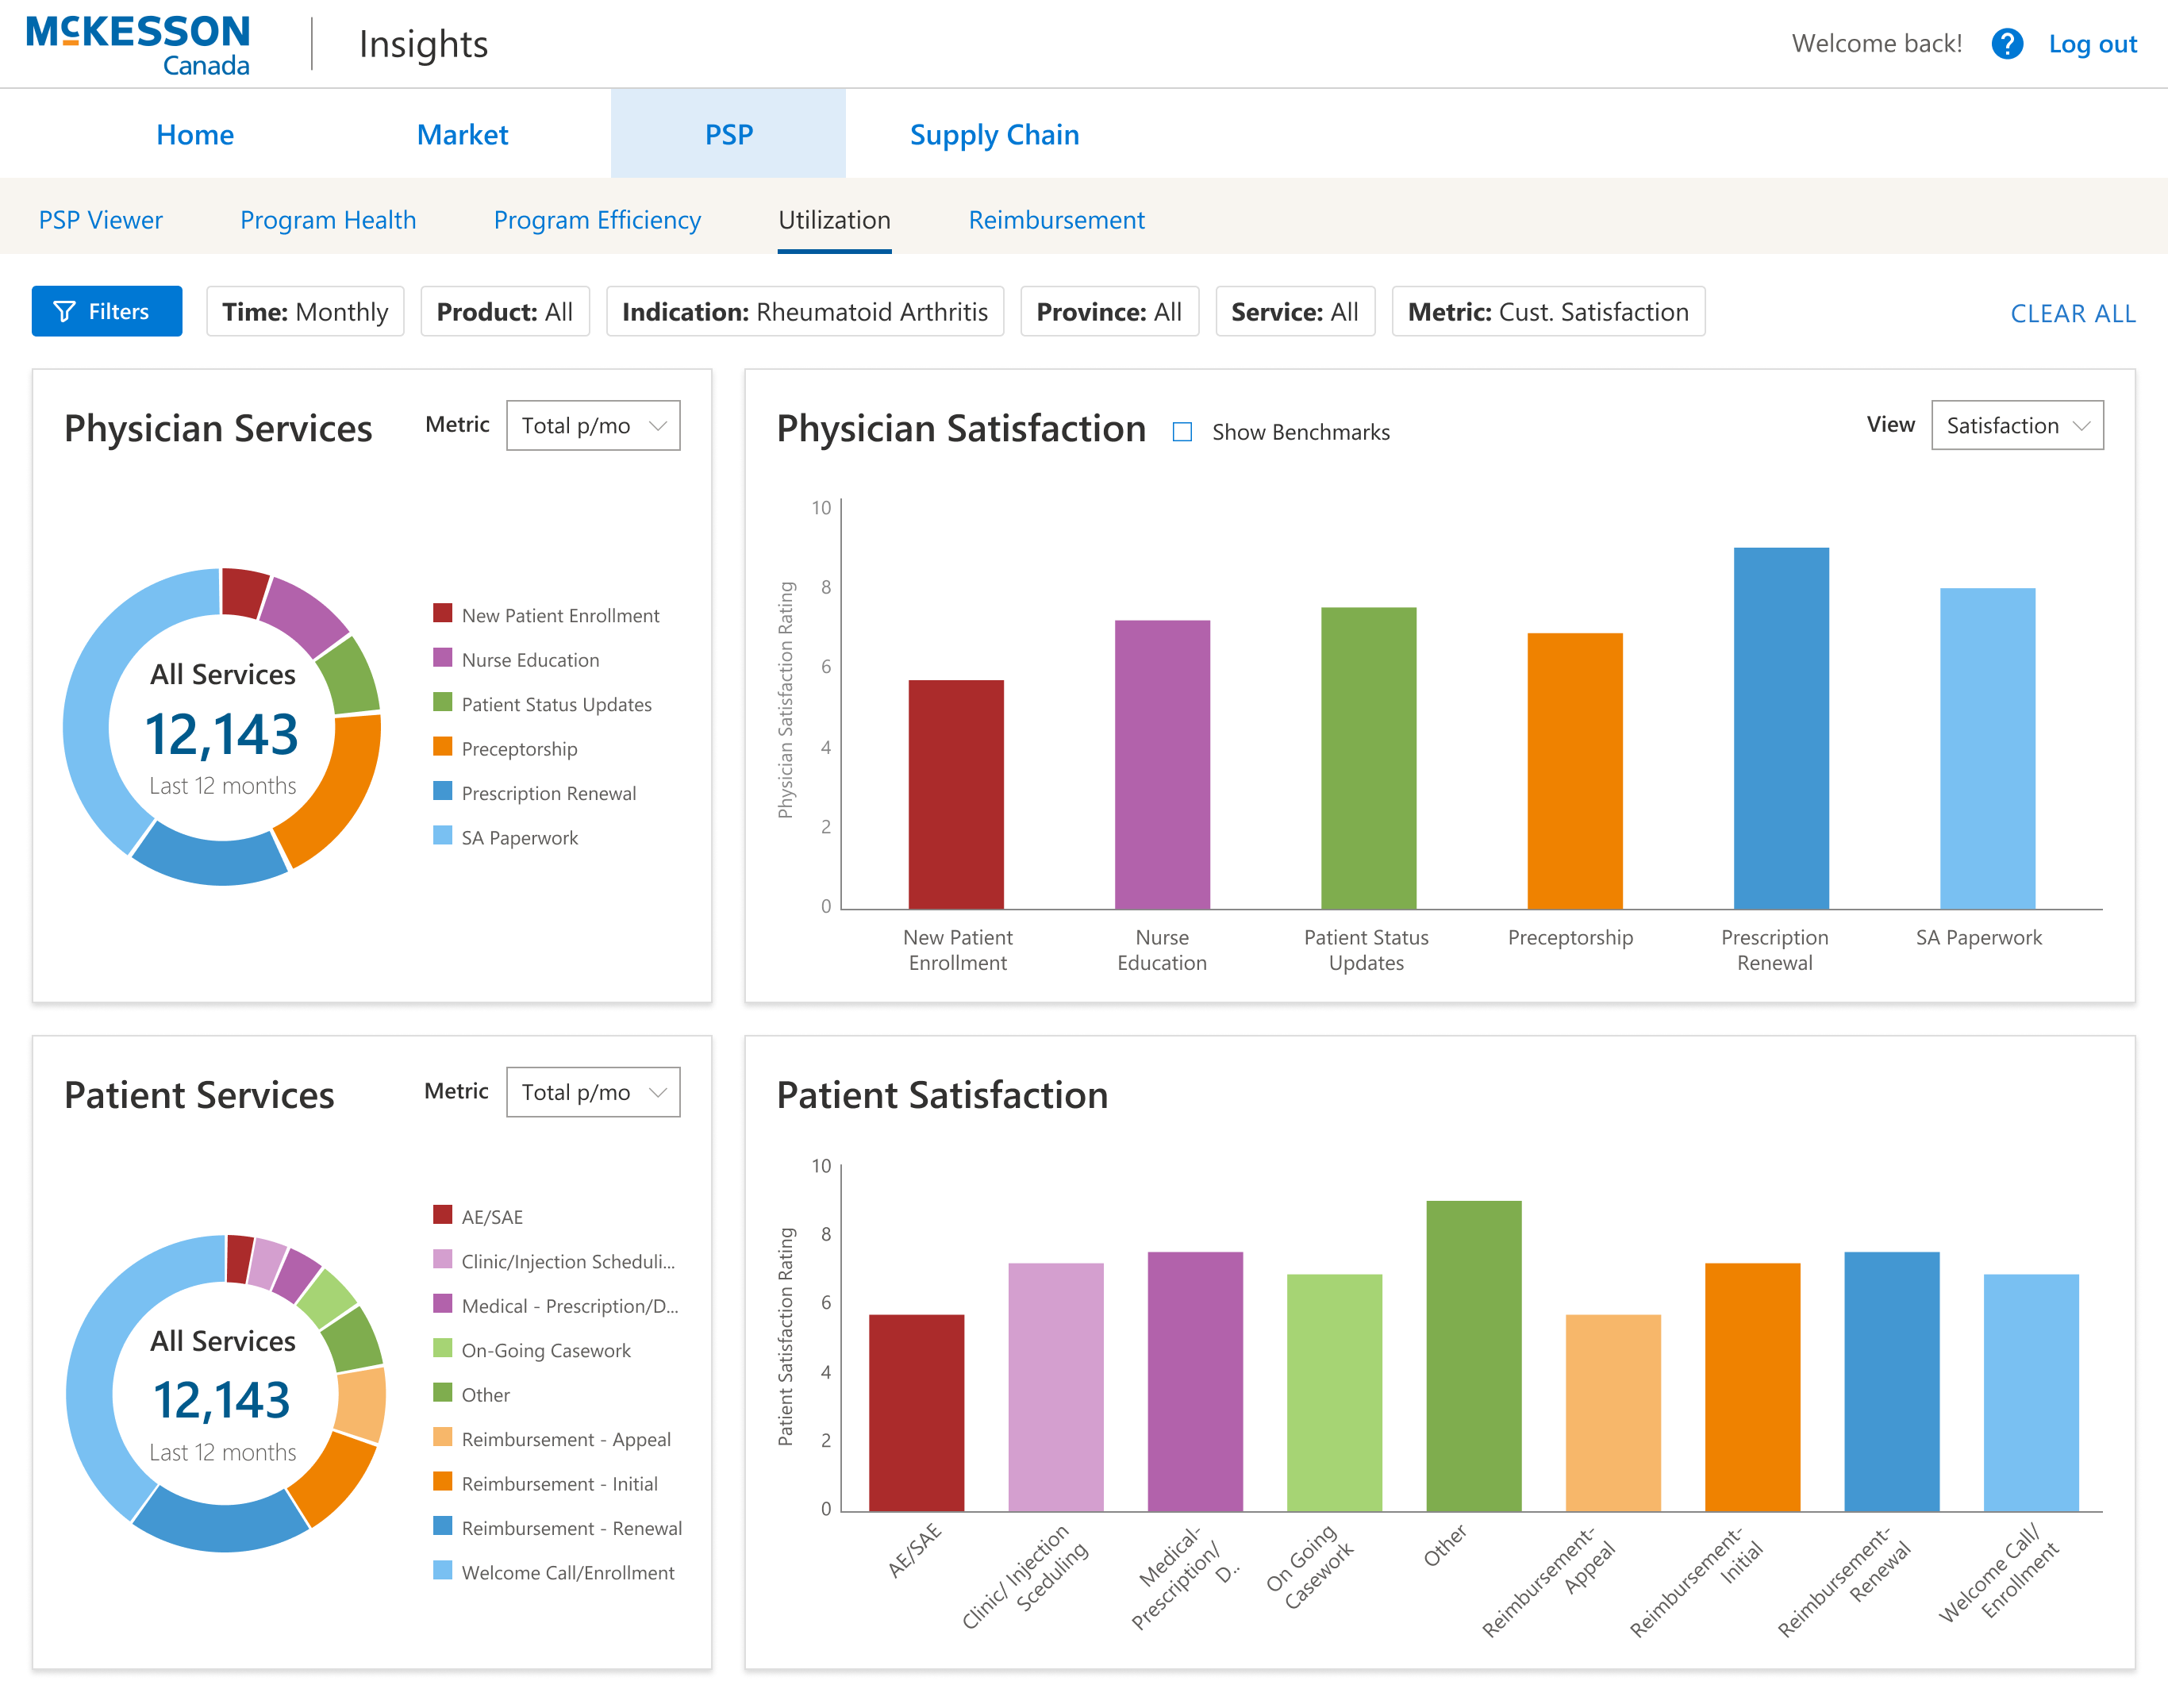Click the AE/SAE legend marker in Patient Services
The image size is (2168, 1708).
click(x=442, y=1215)
